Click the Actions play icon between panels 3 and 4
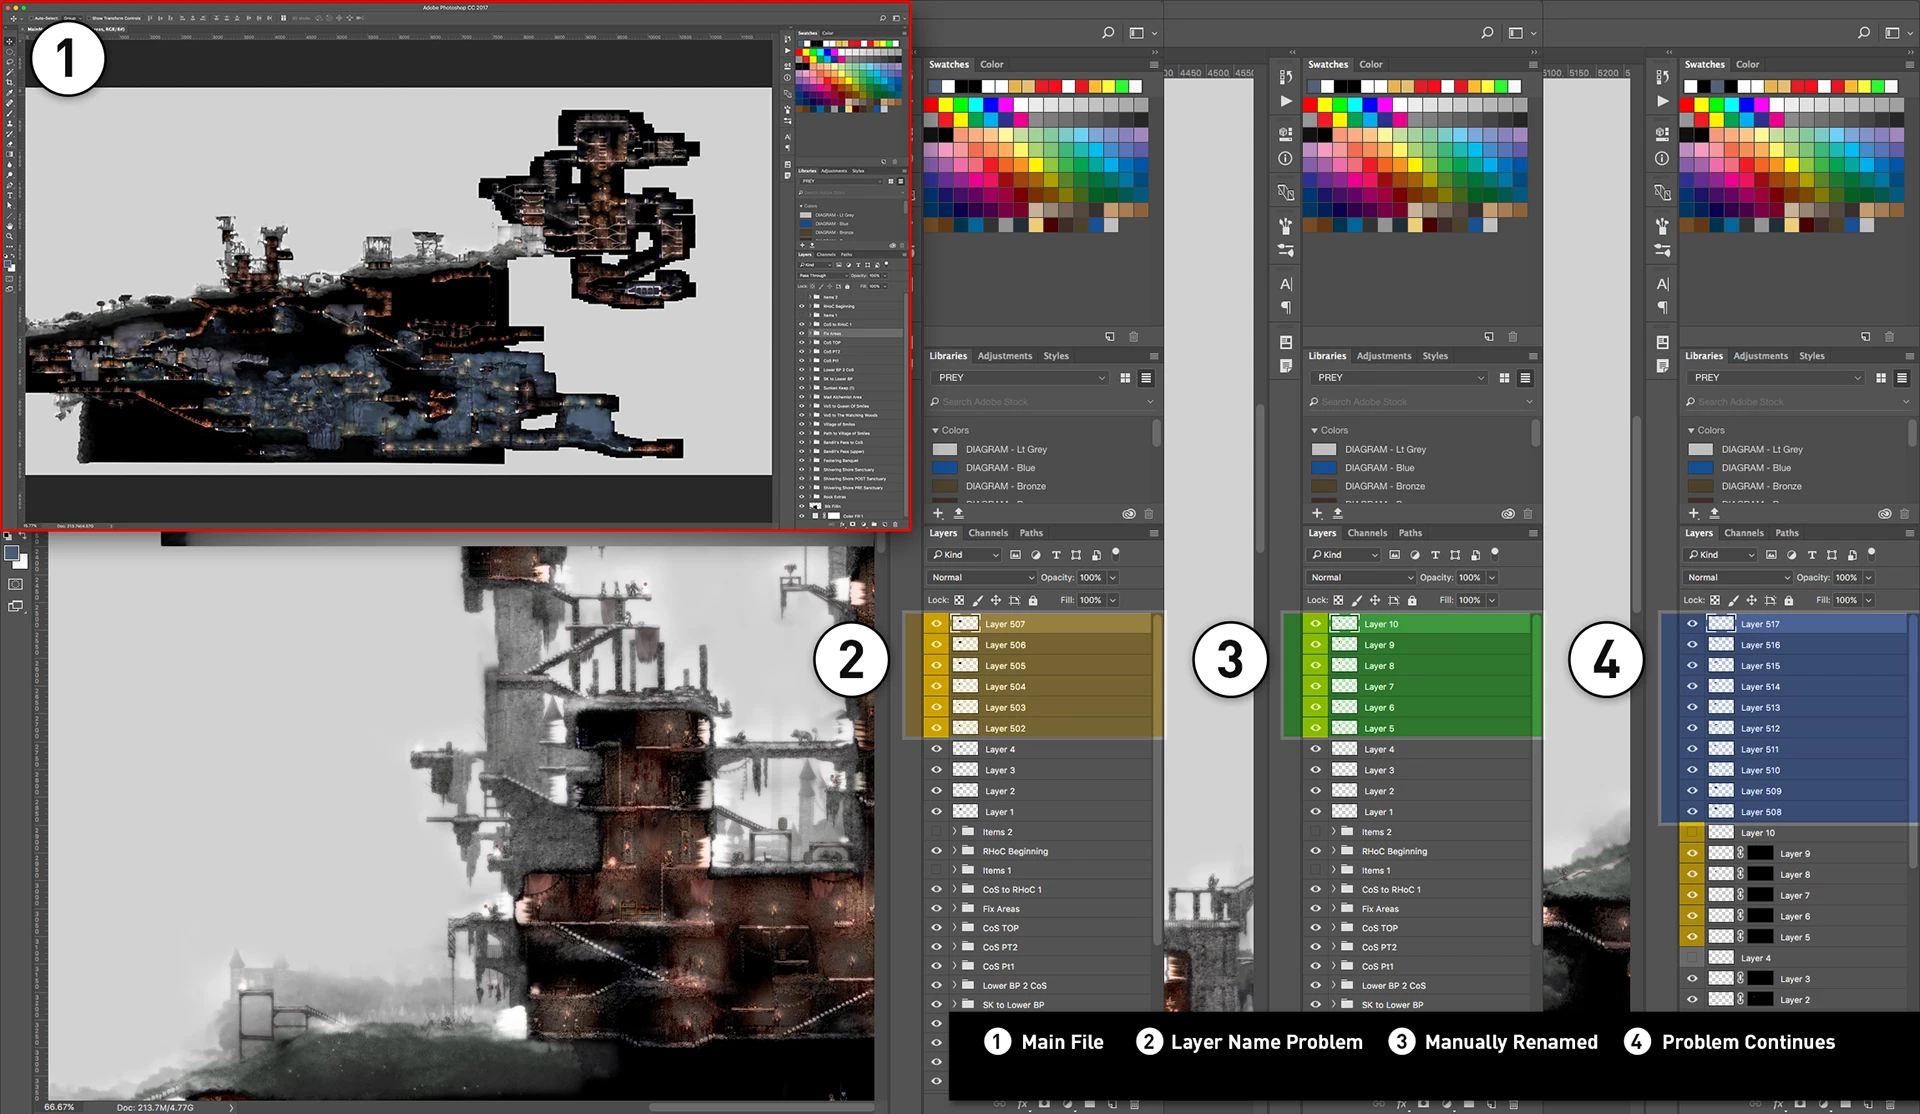 click(1662, 101)
